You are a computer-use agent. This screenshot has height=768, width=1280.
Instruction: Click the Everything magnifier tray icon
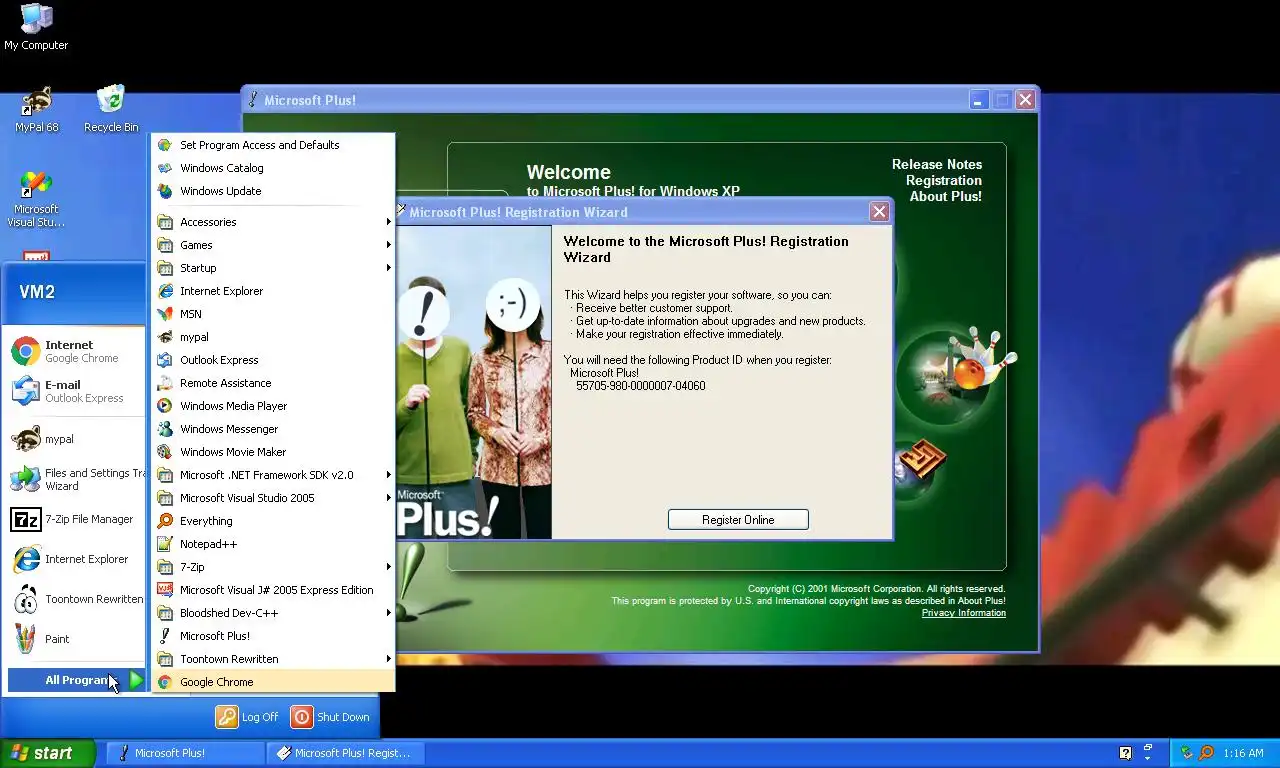point(1206,753)
